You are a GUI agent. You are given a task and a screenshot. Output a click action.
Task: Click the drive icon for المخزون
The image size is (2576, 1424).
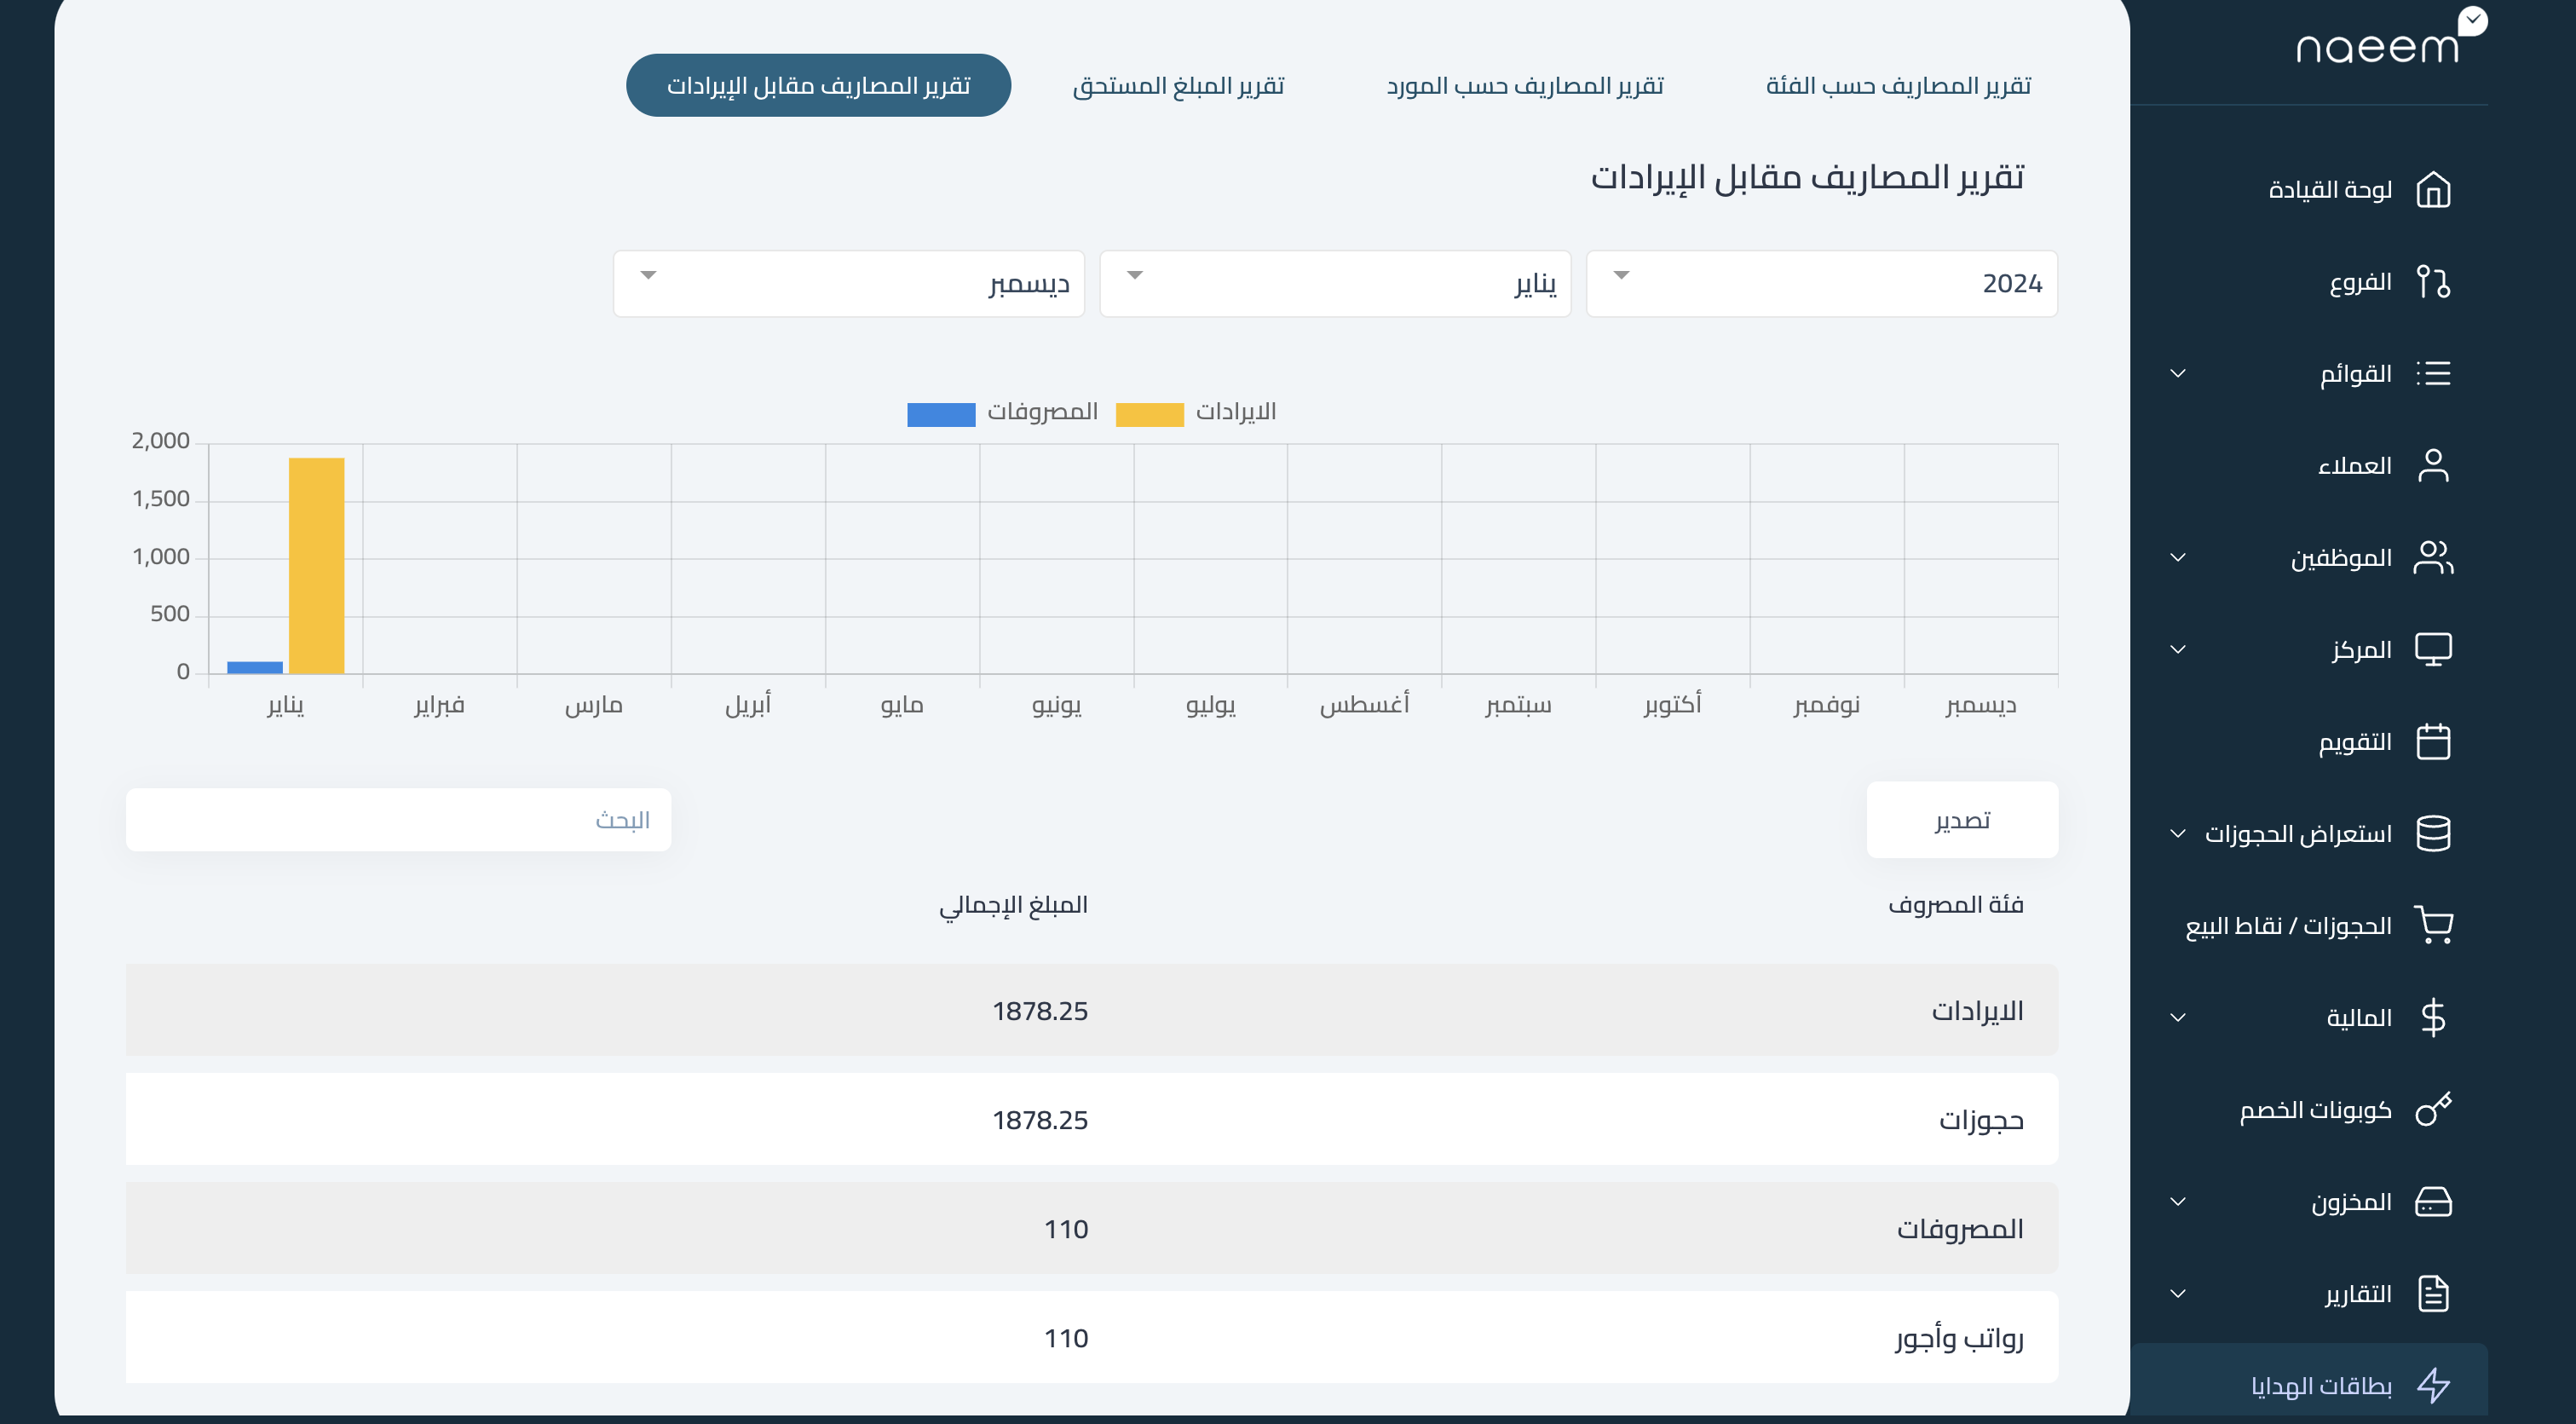point(2433,1201)
